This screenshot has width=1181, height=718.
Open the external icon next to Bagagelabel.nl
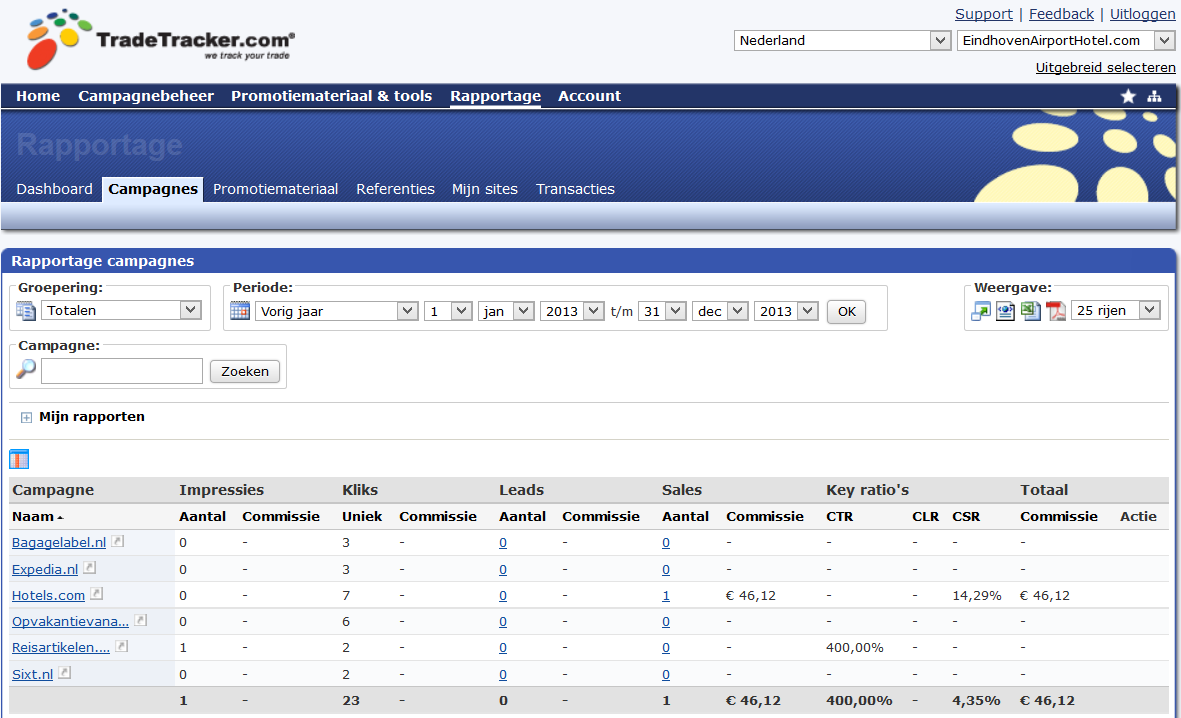point(117,541)
